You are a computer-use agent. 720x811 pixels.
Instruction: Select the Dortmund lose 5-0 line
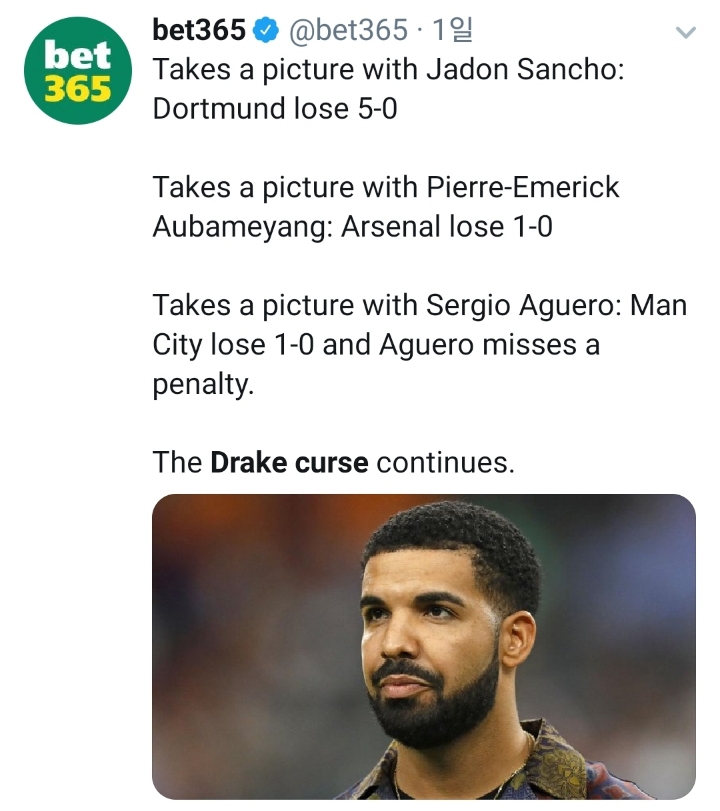pos(275,109)
